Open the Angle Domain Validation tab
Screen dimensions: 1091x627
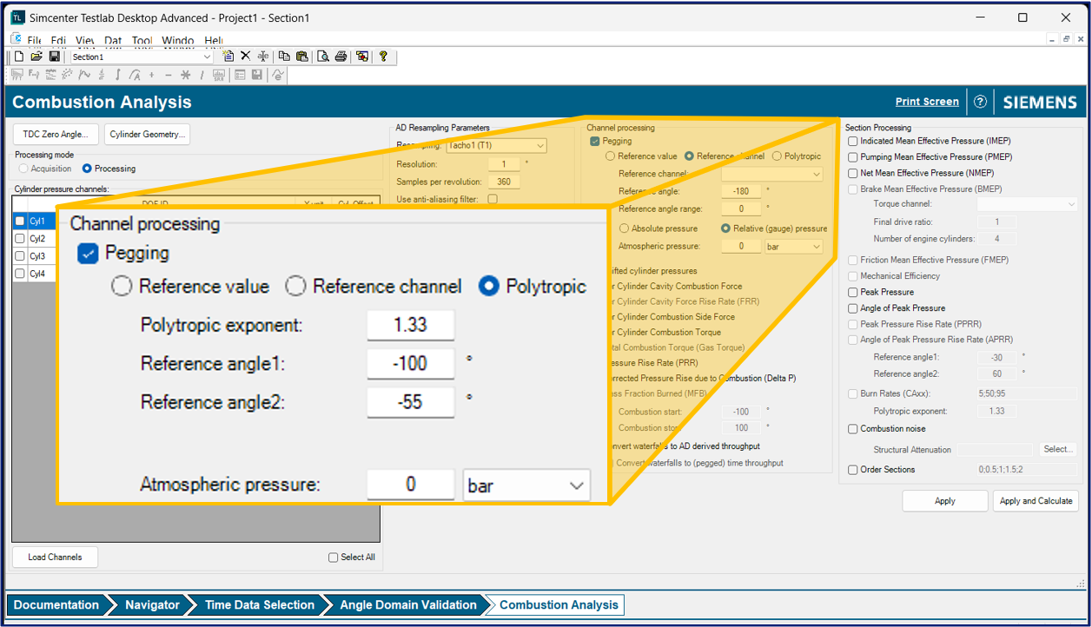pos(408,605)
